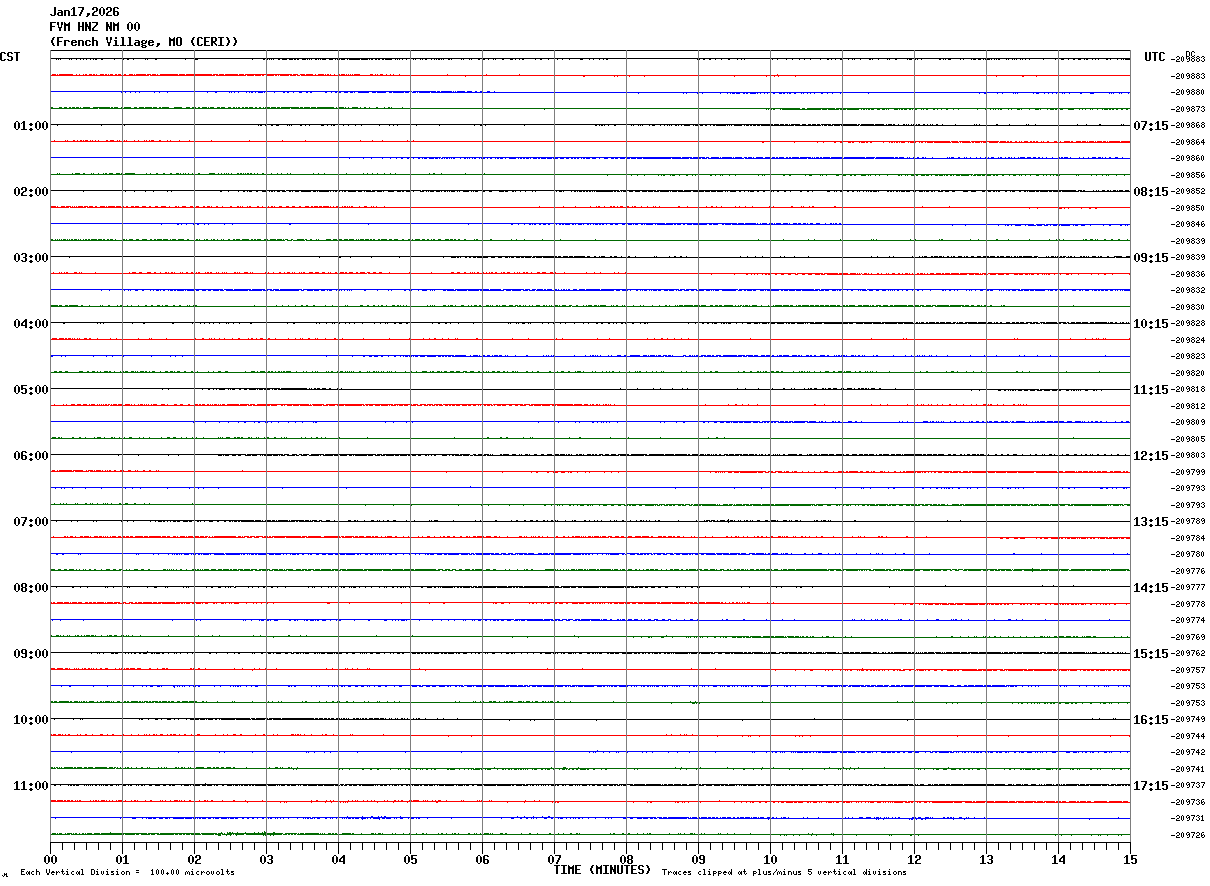Click the CST time label '11:00'
This screenshot has height=886, width=1210.
(30, 785)
